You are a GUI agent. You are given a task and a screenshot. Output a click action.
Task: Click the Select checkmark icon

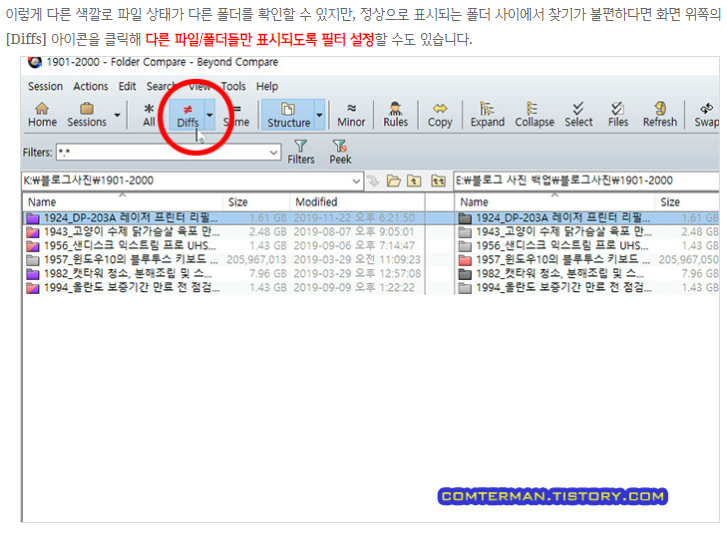[x=578, y=114]
